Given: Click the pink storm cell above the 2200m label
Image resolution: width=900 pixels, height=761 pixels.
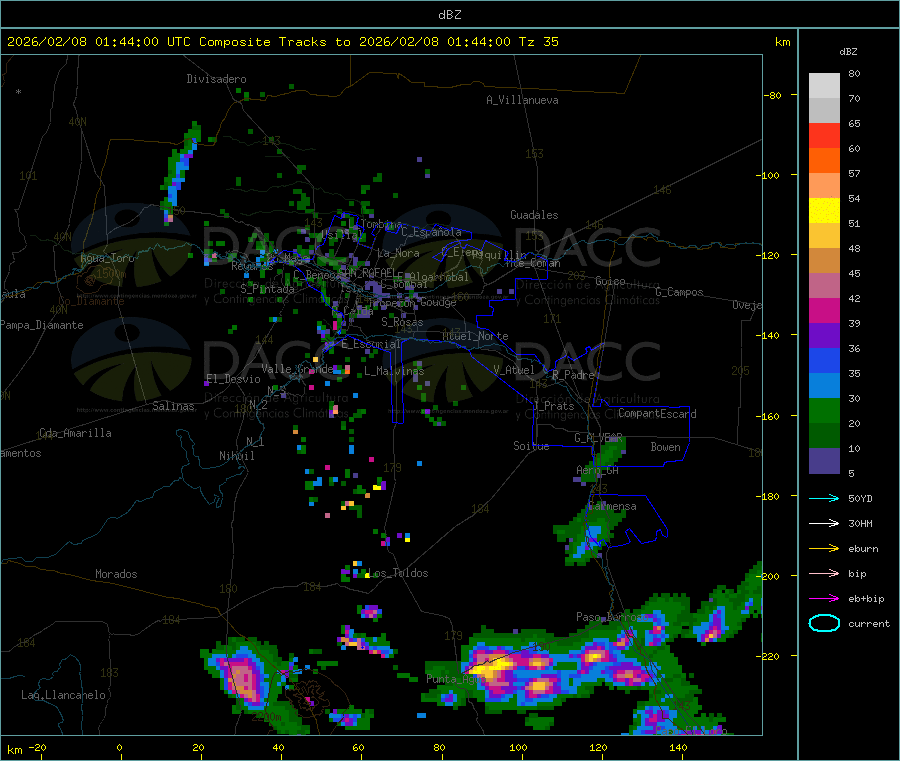Looking at the screenshot, I should click(x=243, y=678).
